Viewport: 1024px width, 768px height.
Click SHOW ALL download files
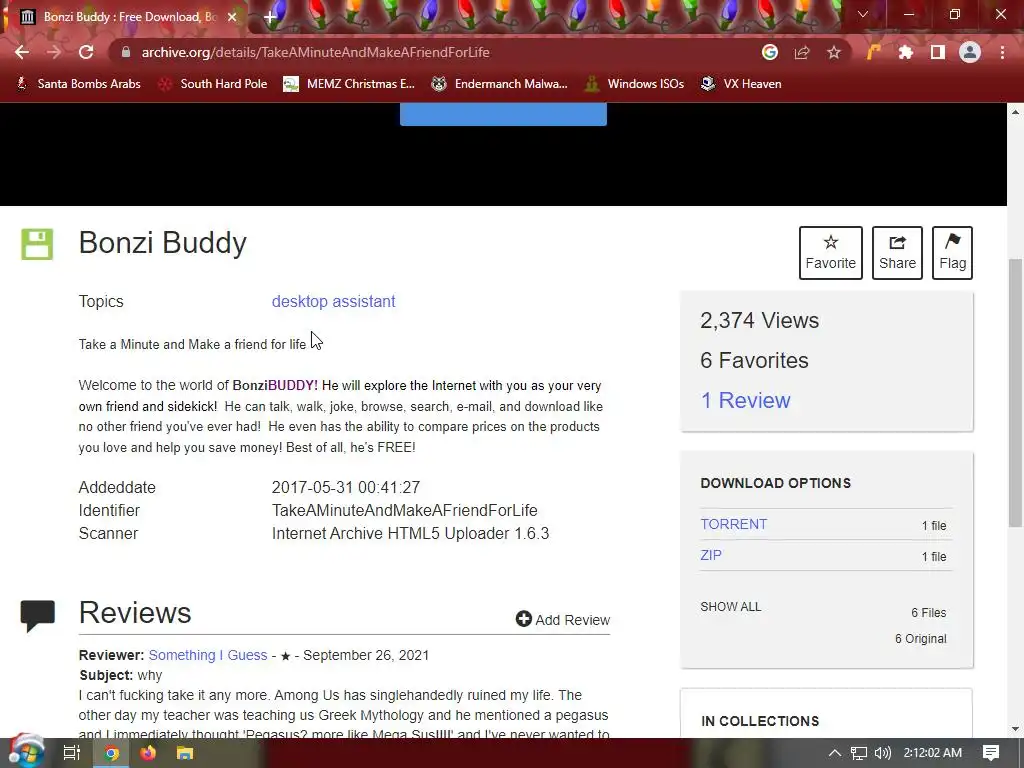pyautogui.click(x=731, y=607)
